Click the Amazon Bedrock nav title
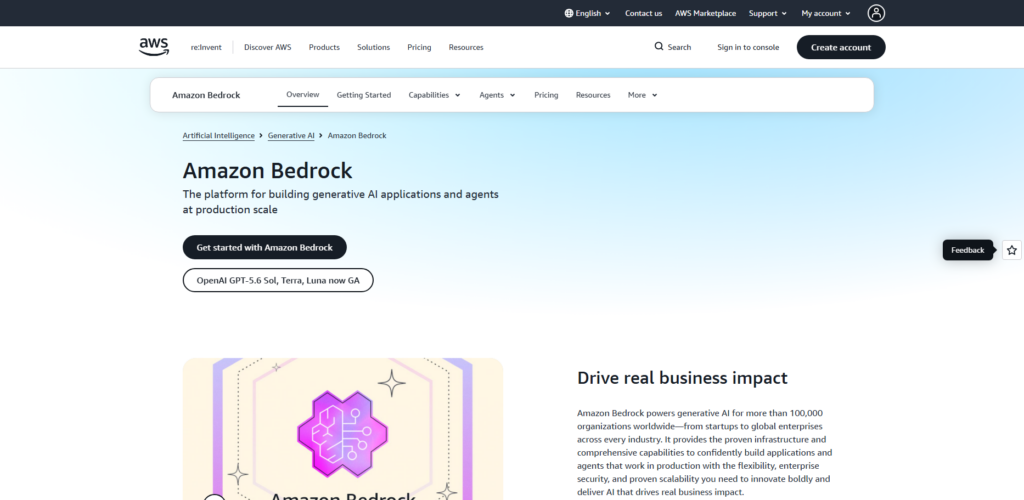The height and width of the screenshot is (500, 1024). click(x=206, y=95)
